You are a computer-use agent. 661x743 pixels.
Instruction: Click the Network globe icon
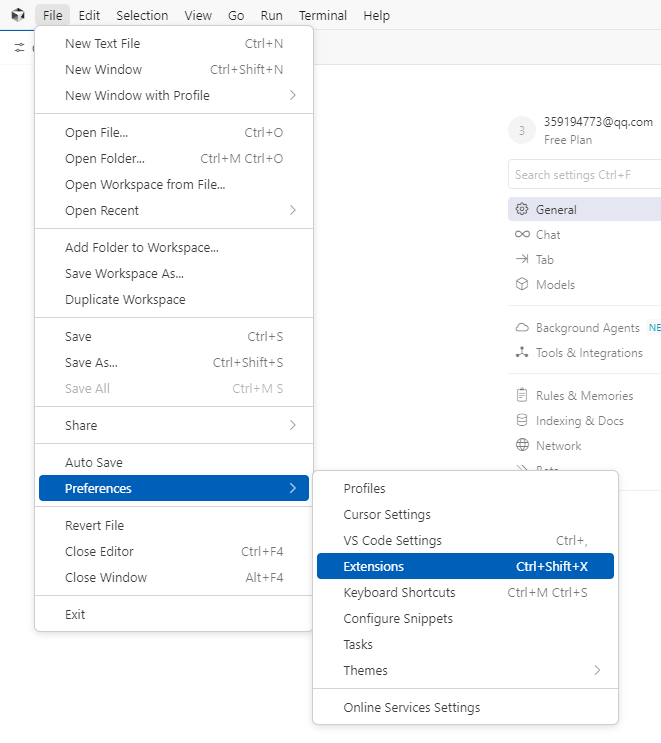coord(522,446)
